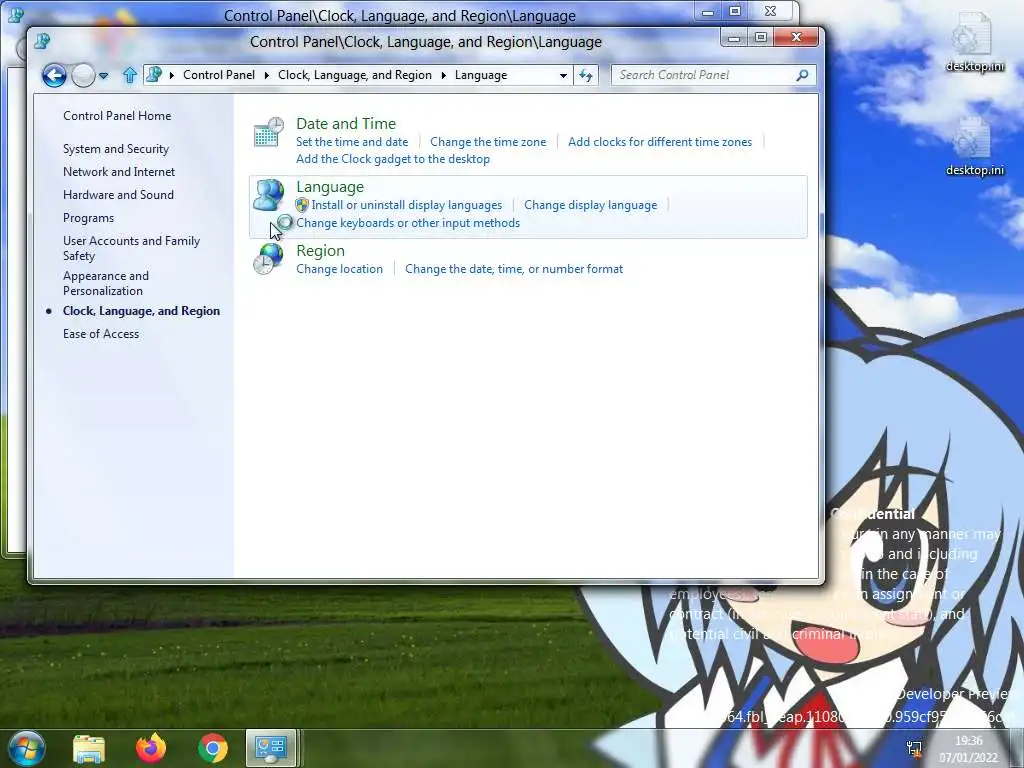Viewport: 1024px width, 768px height.
Task: Open the recent pages dropdown arrow
Action: (103, 76)
